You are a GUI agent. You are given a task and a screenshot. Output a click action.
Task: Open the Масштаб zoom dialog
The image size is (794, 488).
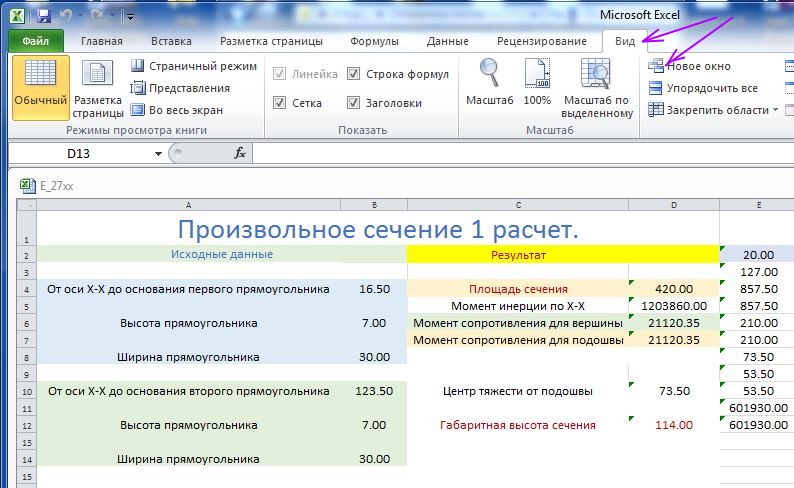pyautogui.click(x=489, y=85)
